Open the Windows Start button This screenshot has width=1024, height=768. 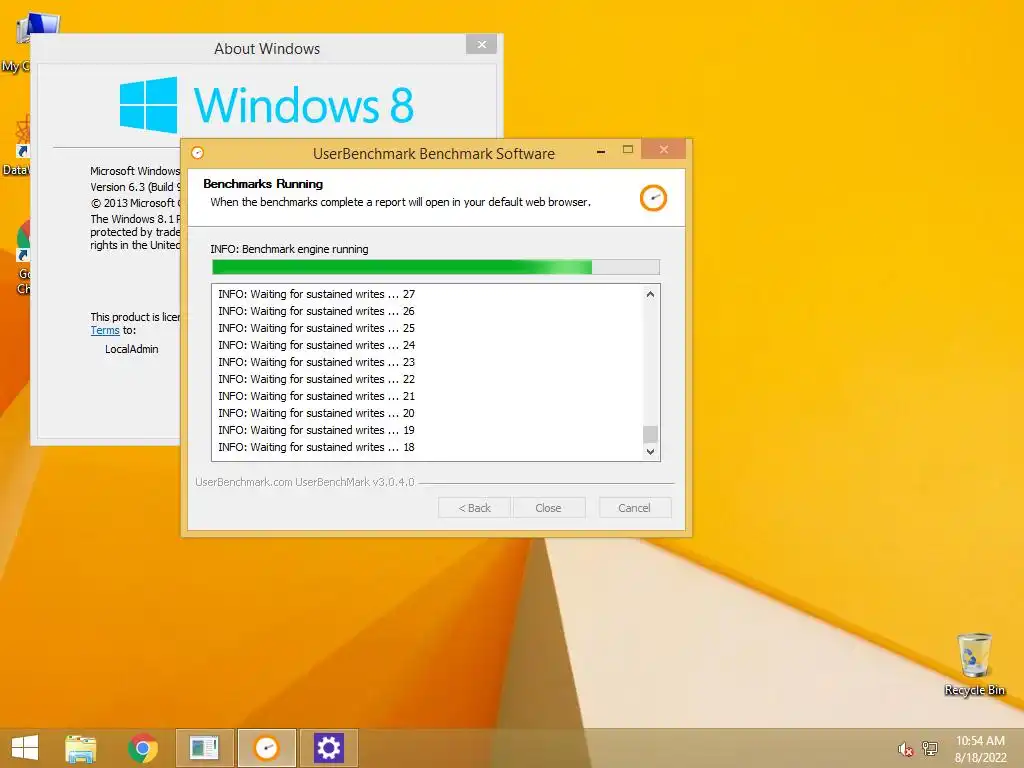25,748
